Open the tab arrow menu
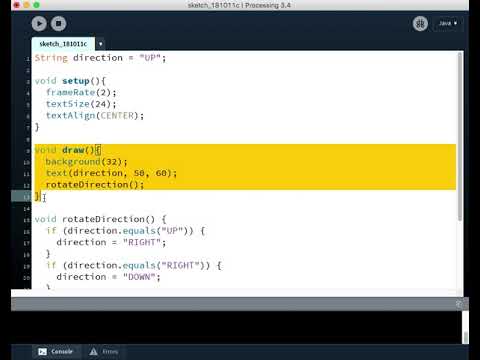This screenshot has height=360, width=480. click(x=100, y=44)
